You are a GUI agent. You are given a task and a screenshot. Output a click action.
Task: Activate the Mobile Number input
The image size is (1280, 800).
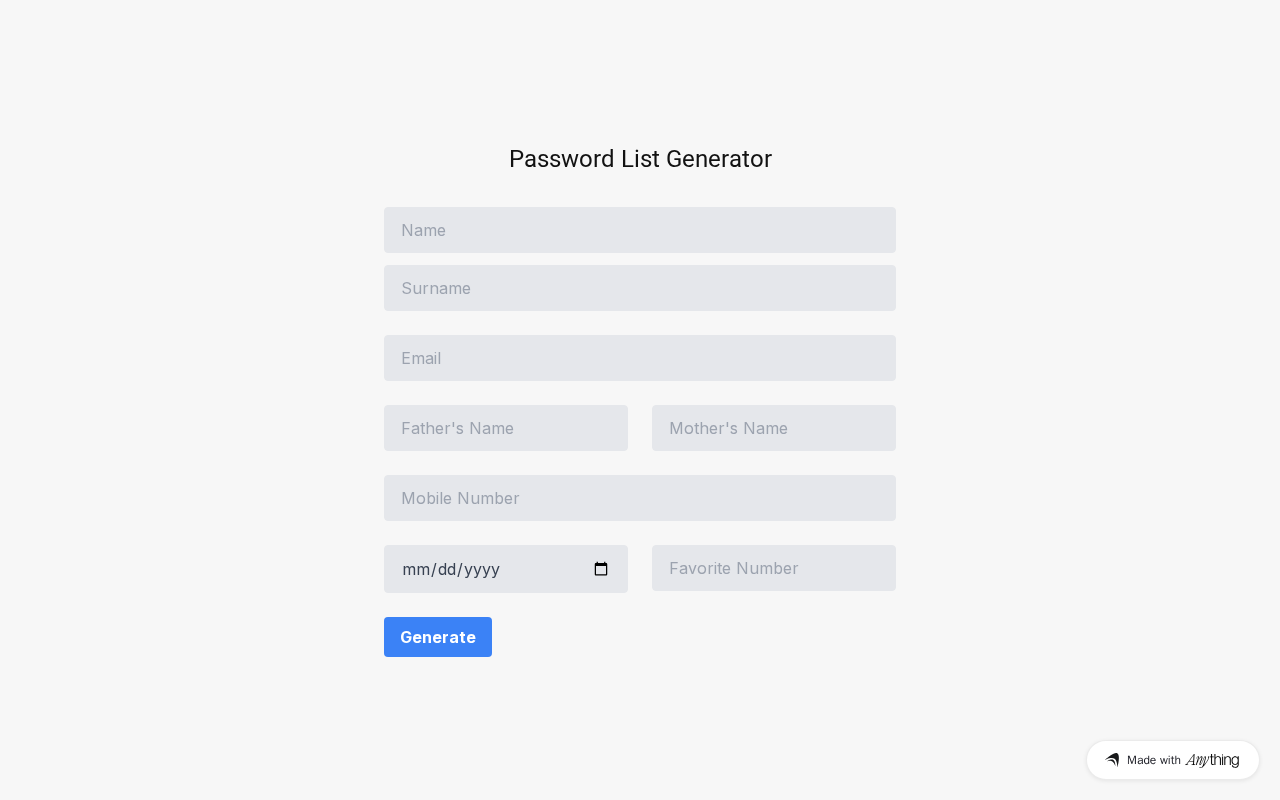tap(640, 498)
